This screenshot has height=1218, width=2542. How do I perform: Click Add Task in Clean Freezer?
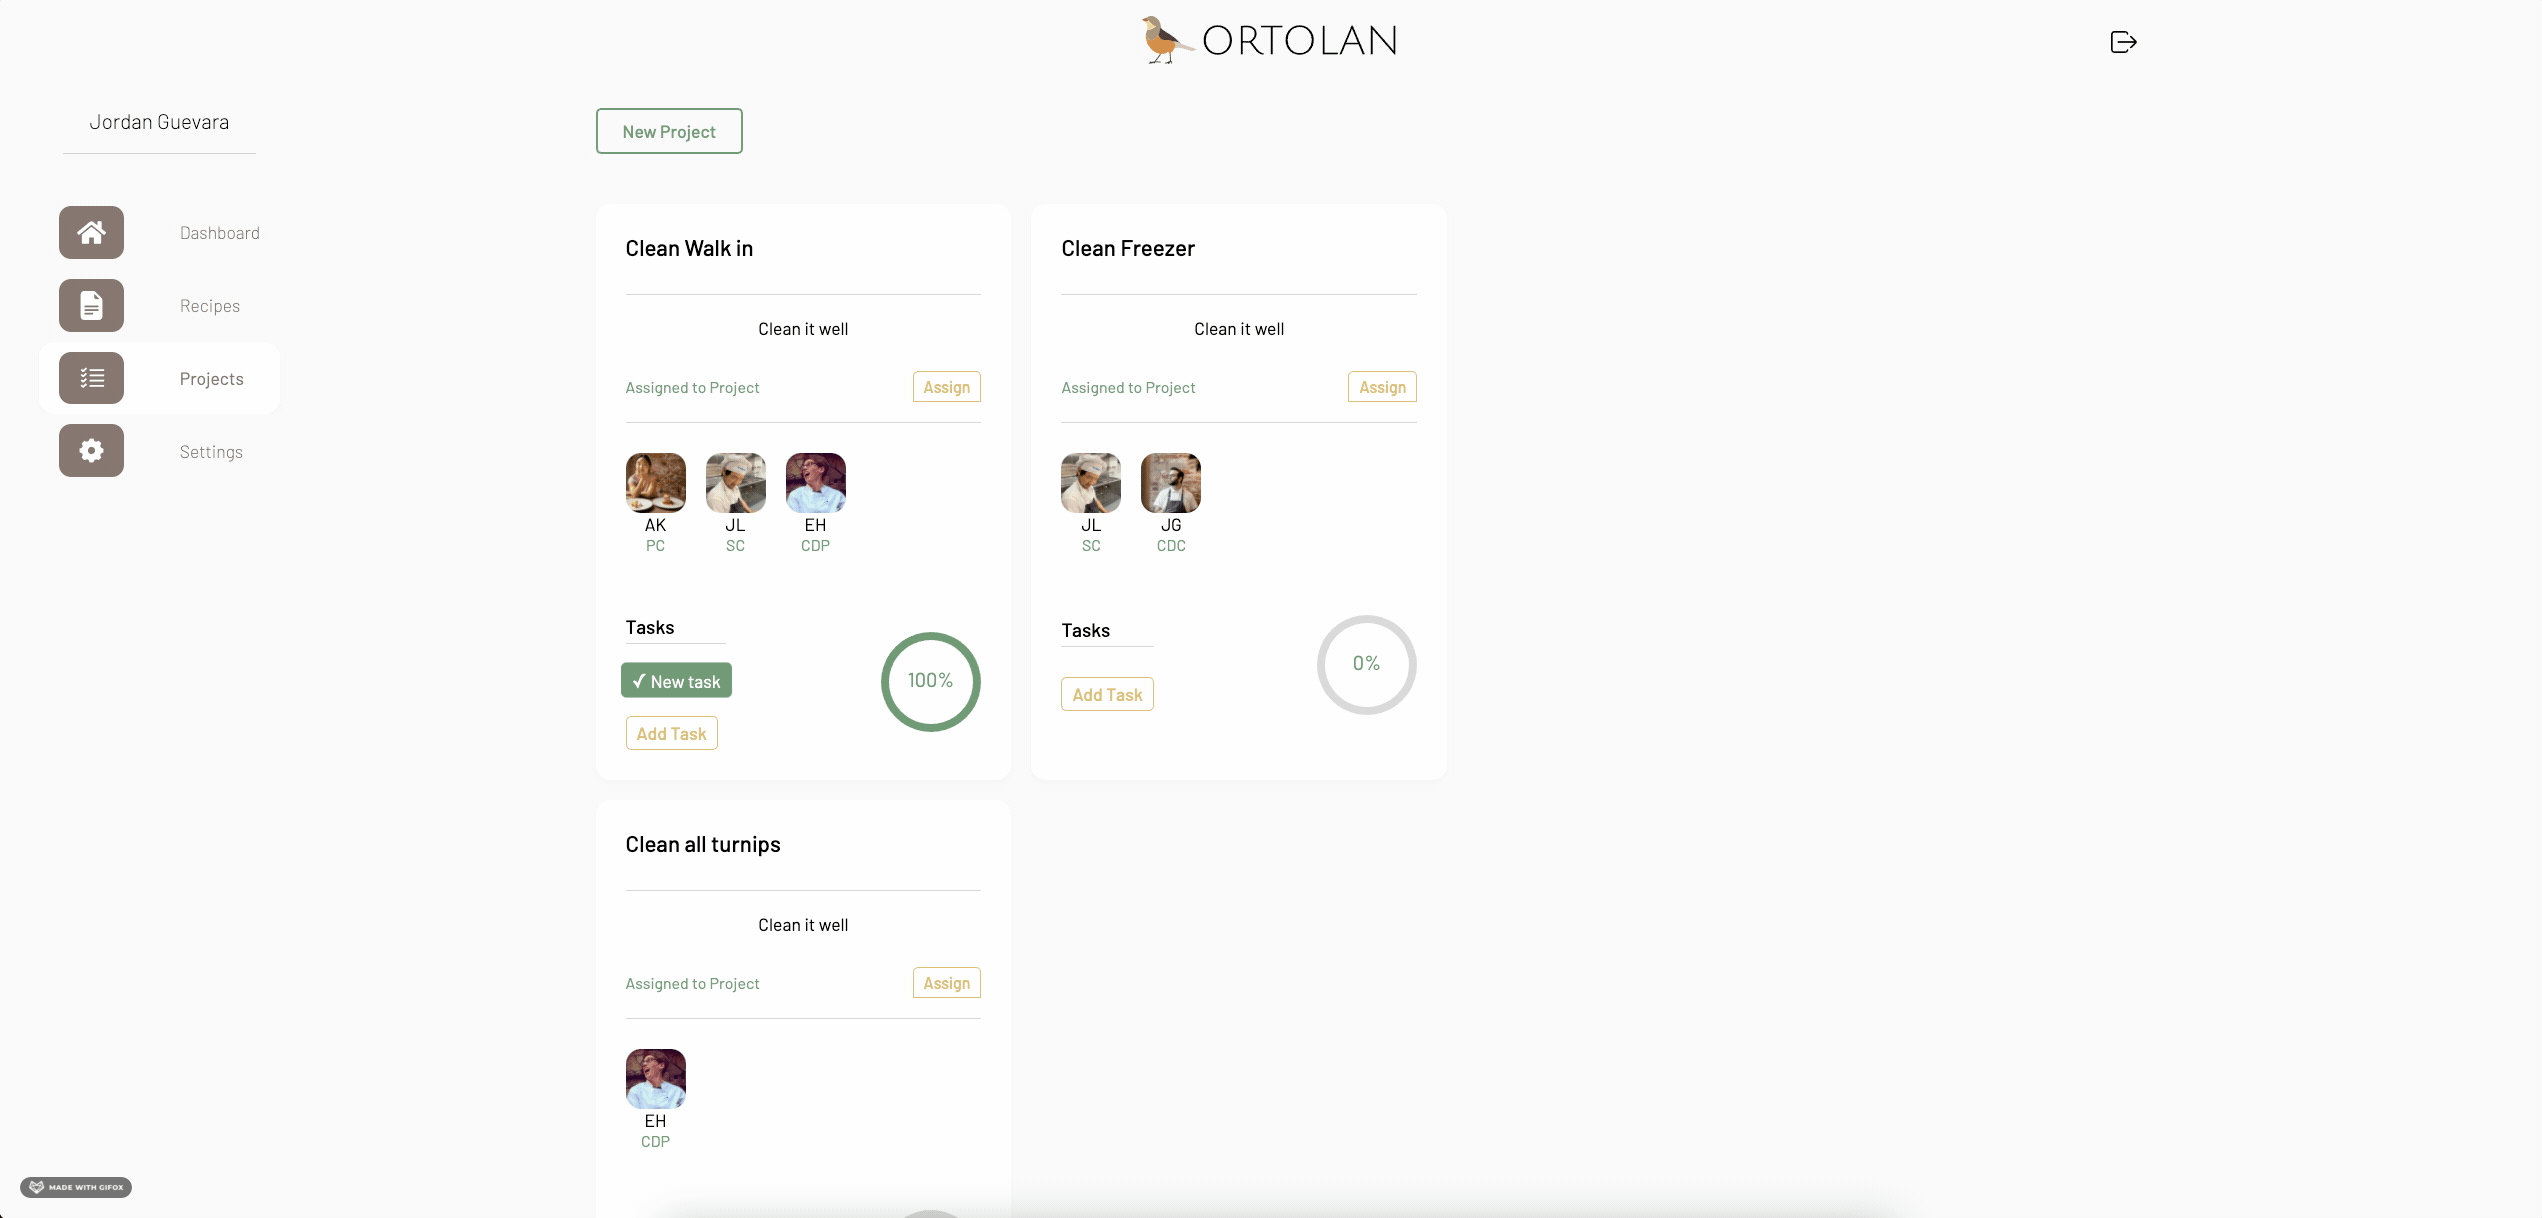pos(1107,695)
